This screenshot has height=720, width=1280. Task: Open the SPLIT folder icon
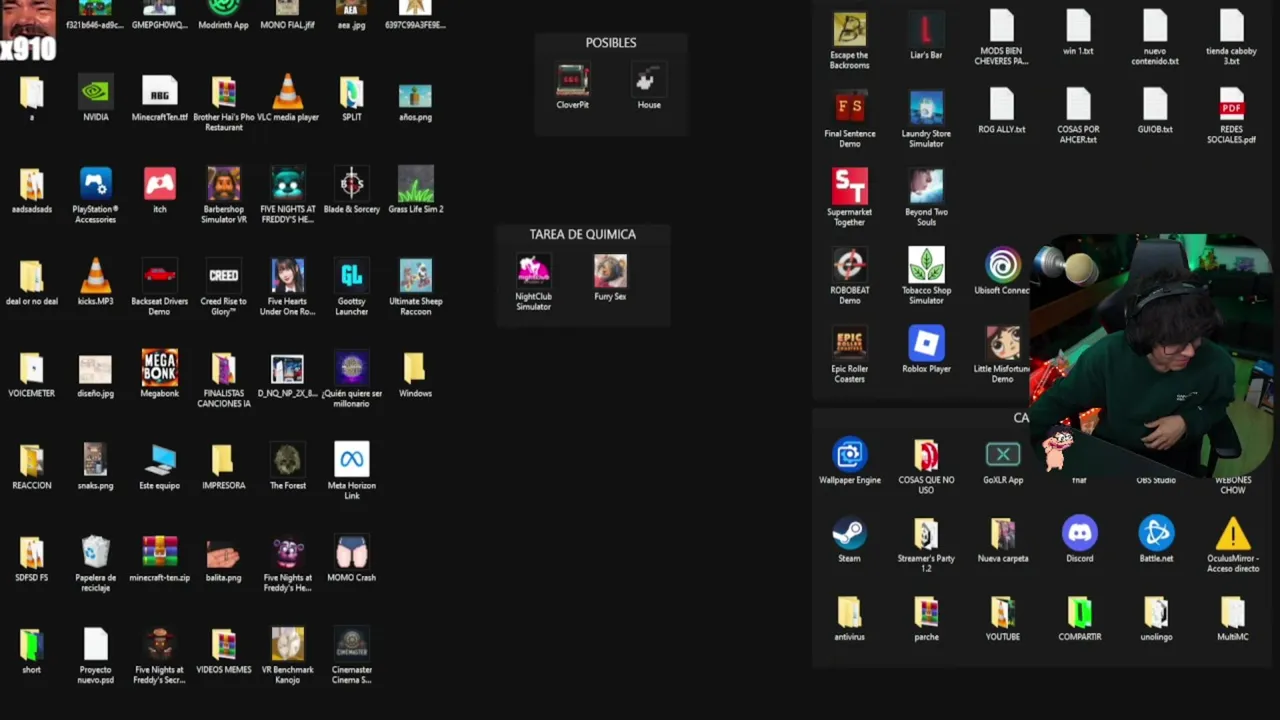pos(351,92)
